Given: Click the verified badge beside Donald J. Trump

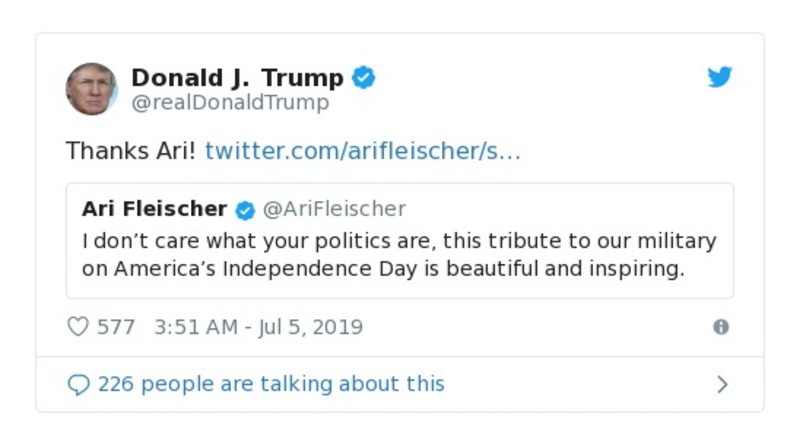Looking at the screenshot, I should point(364,77).
